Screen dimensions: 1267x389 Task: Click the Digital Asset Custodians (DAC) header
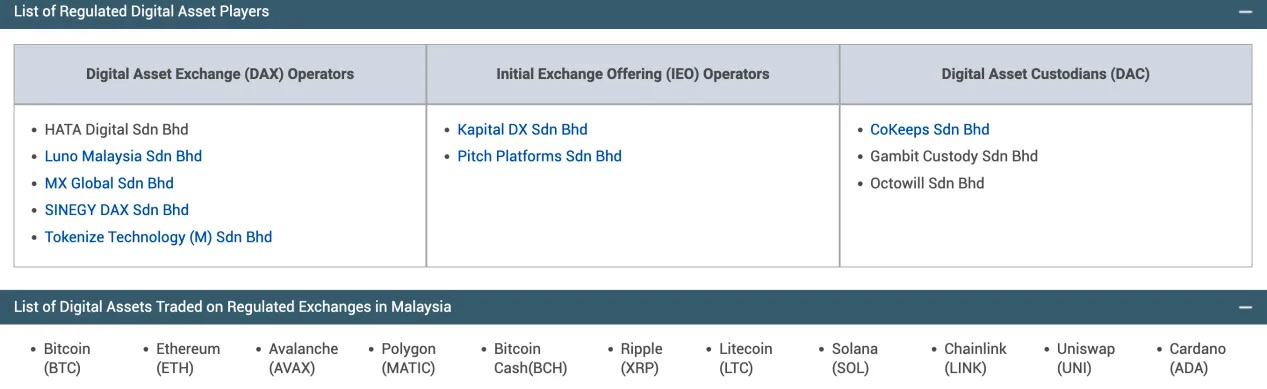(x=1046, y=74)
